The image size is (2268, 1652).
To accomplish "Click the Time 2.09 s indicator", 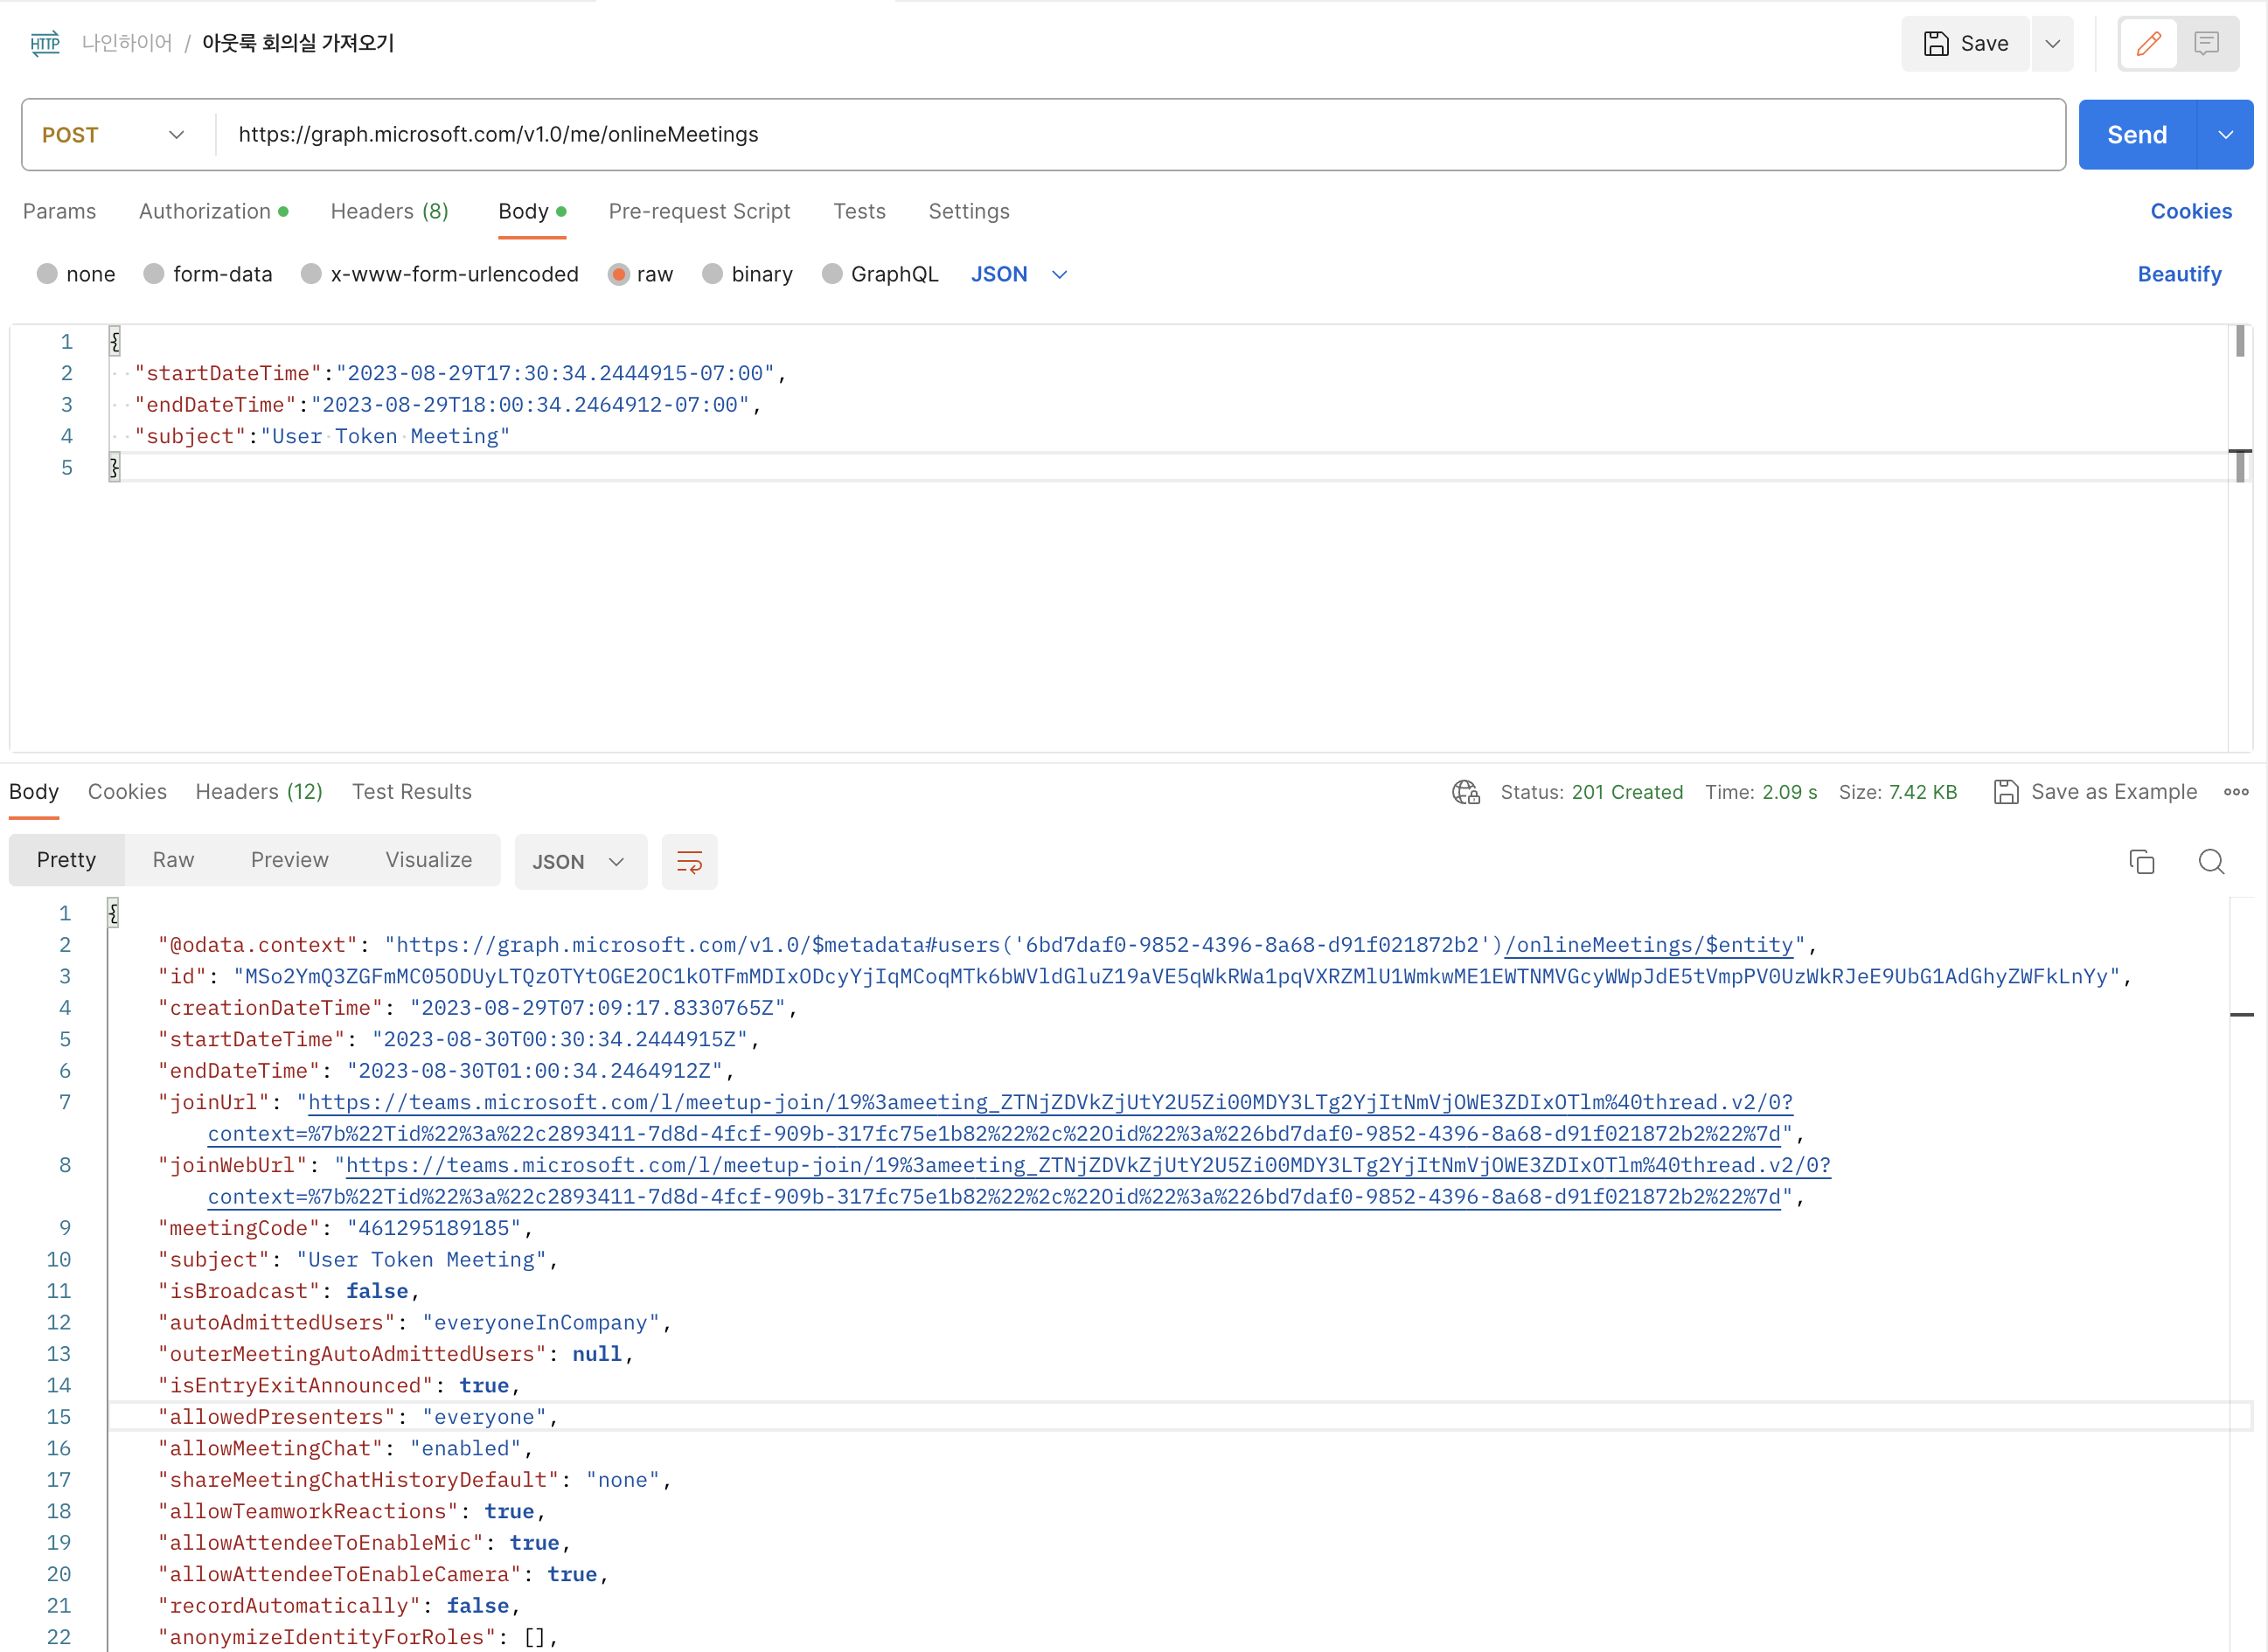I will pyautogui.click(x=1761, y=792).
